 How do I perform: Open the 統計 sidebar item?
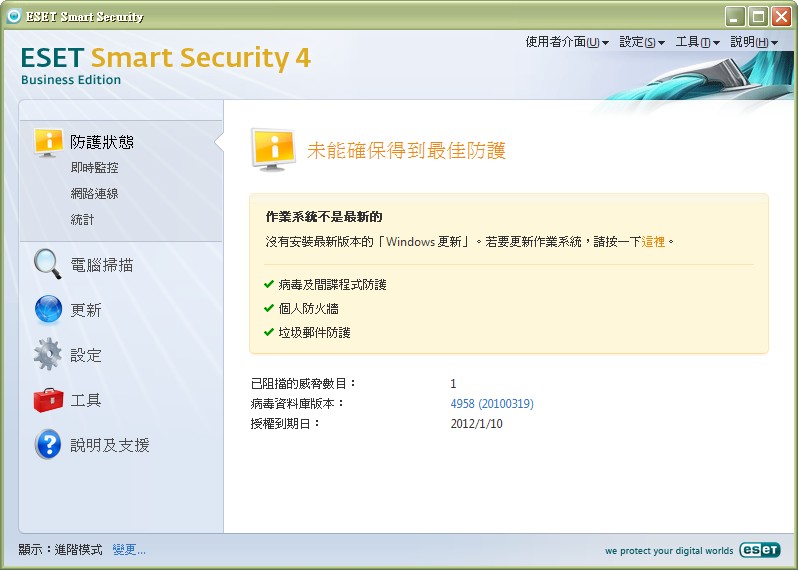pos(82,219)
